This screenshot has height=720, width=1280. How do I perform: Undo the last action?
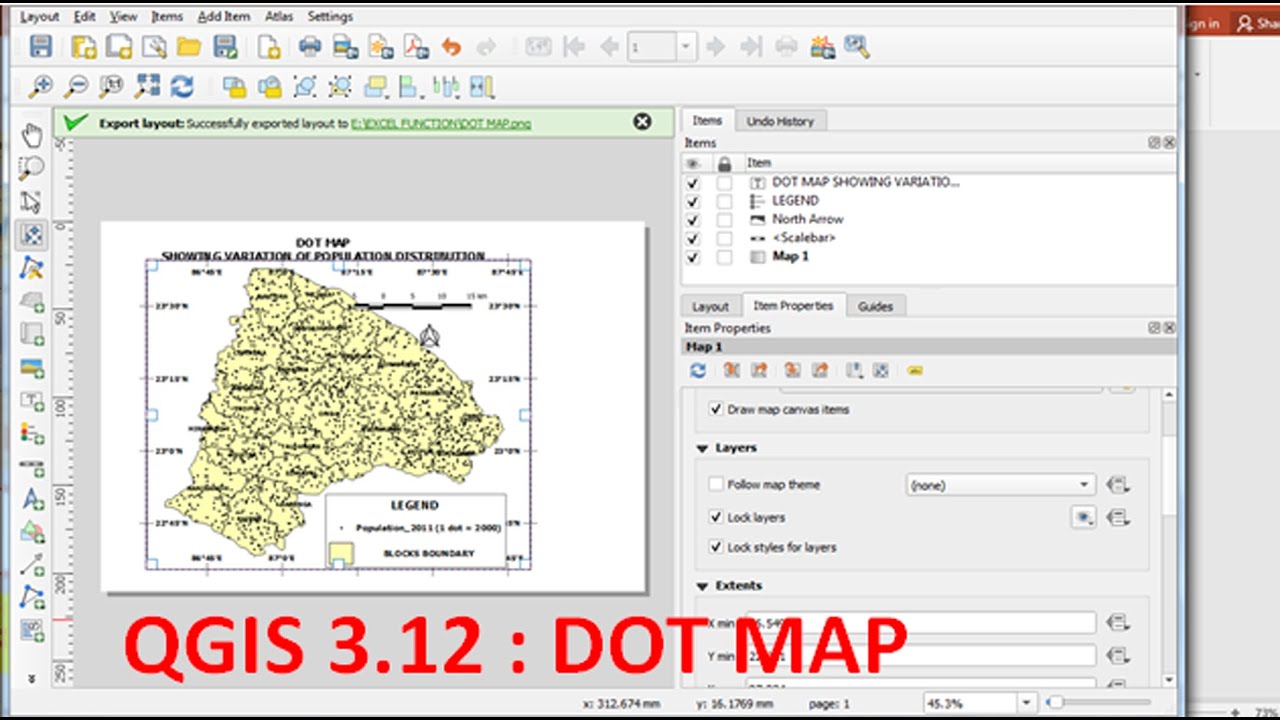451,47
